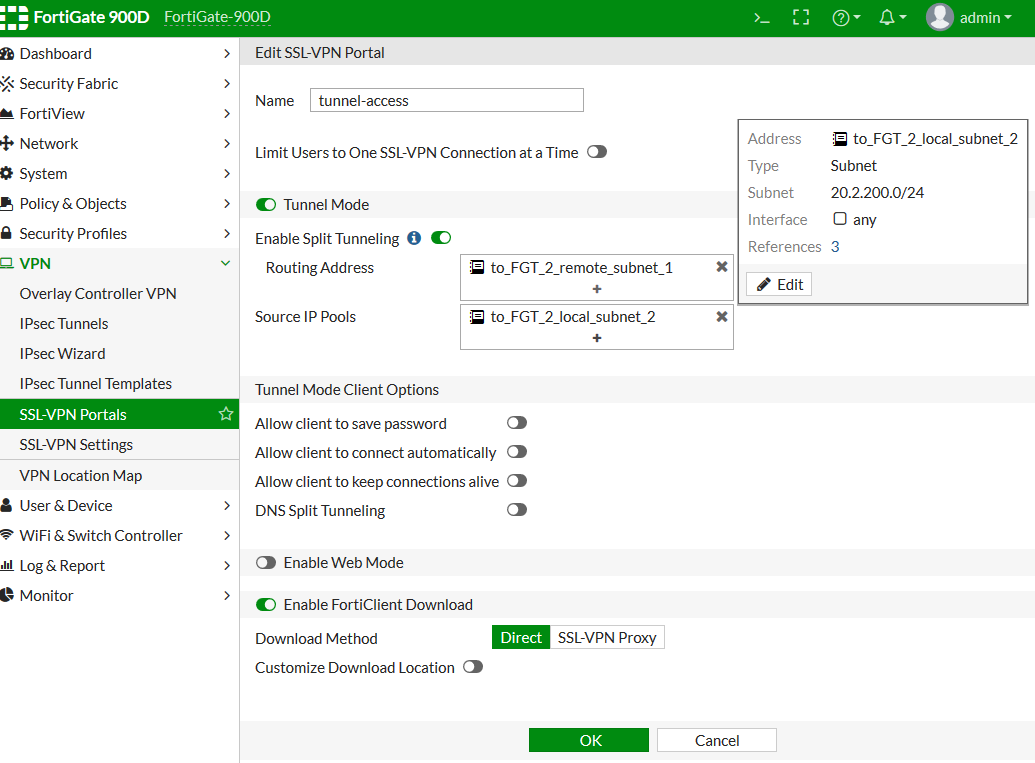Add a new Routing Address entry
The image size is (1035, 763).
597,289
